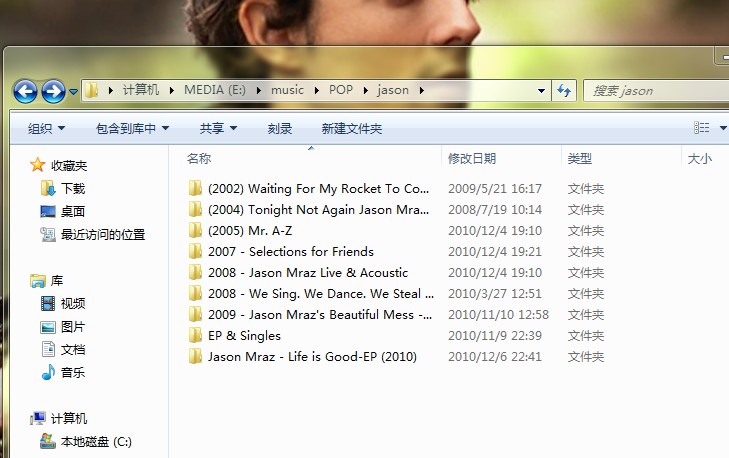Viewport: 729px width, 458px height.
Task: Select the 2008 - Jason Mraz Live & Acoustic folder icon
Action: (x=195, y=272)
